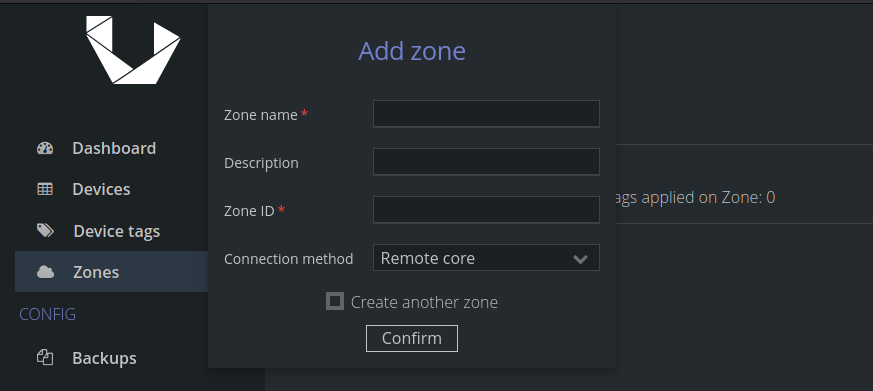This screenshot has width=873, height=391.
Task: Select the Zone ID input box
Action: (486, 210)
